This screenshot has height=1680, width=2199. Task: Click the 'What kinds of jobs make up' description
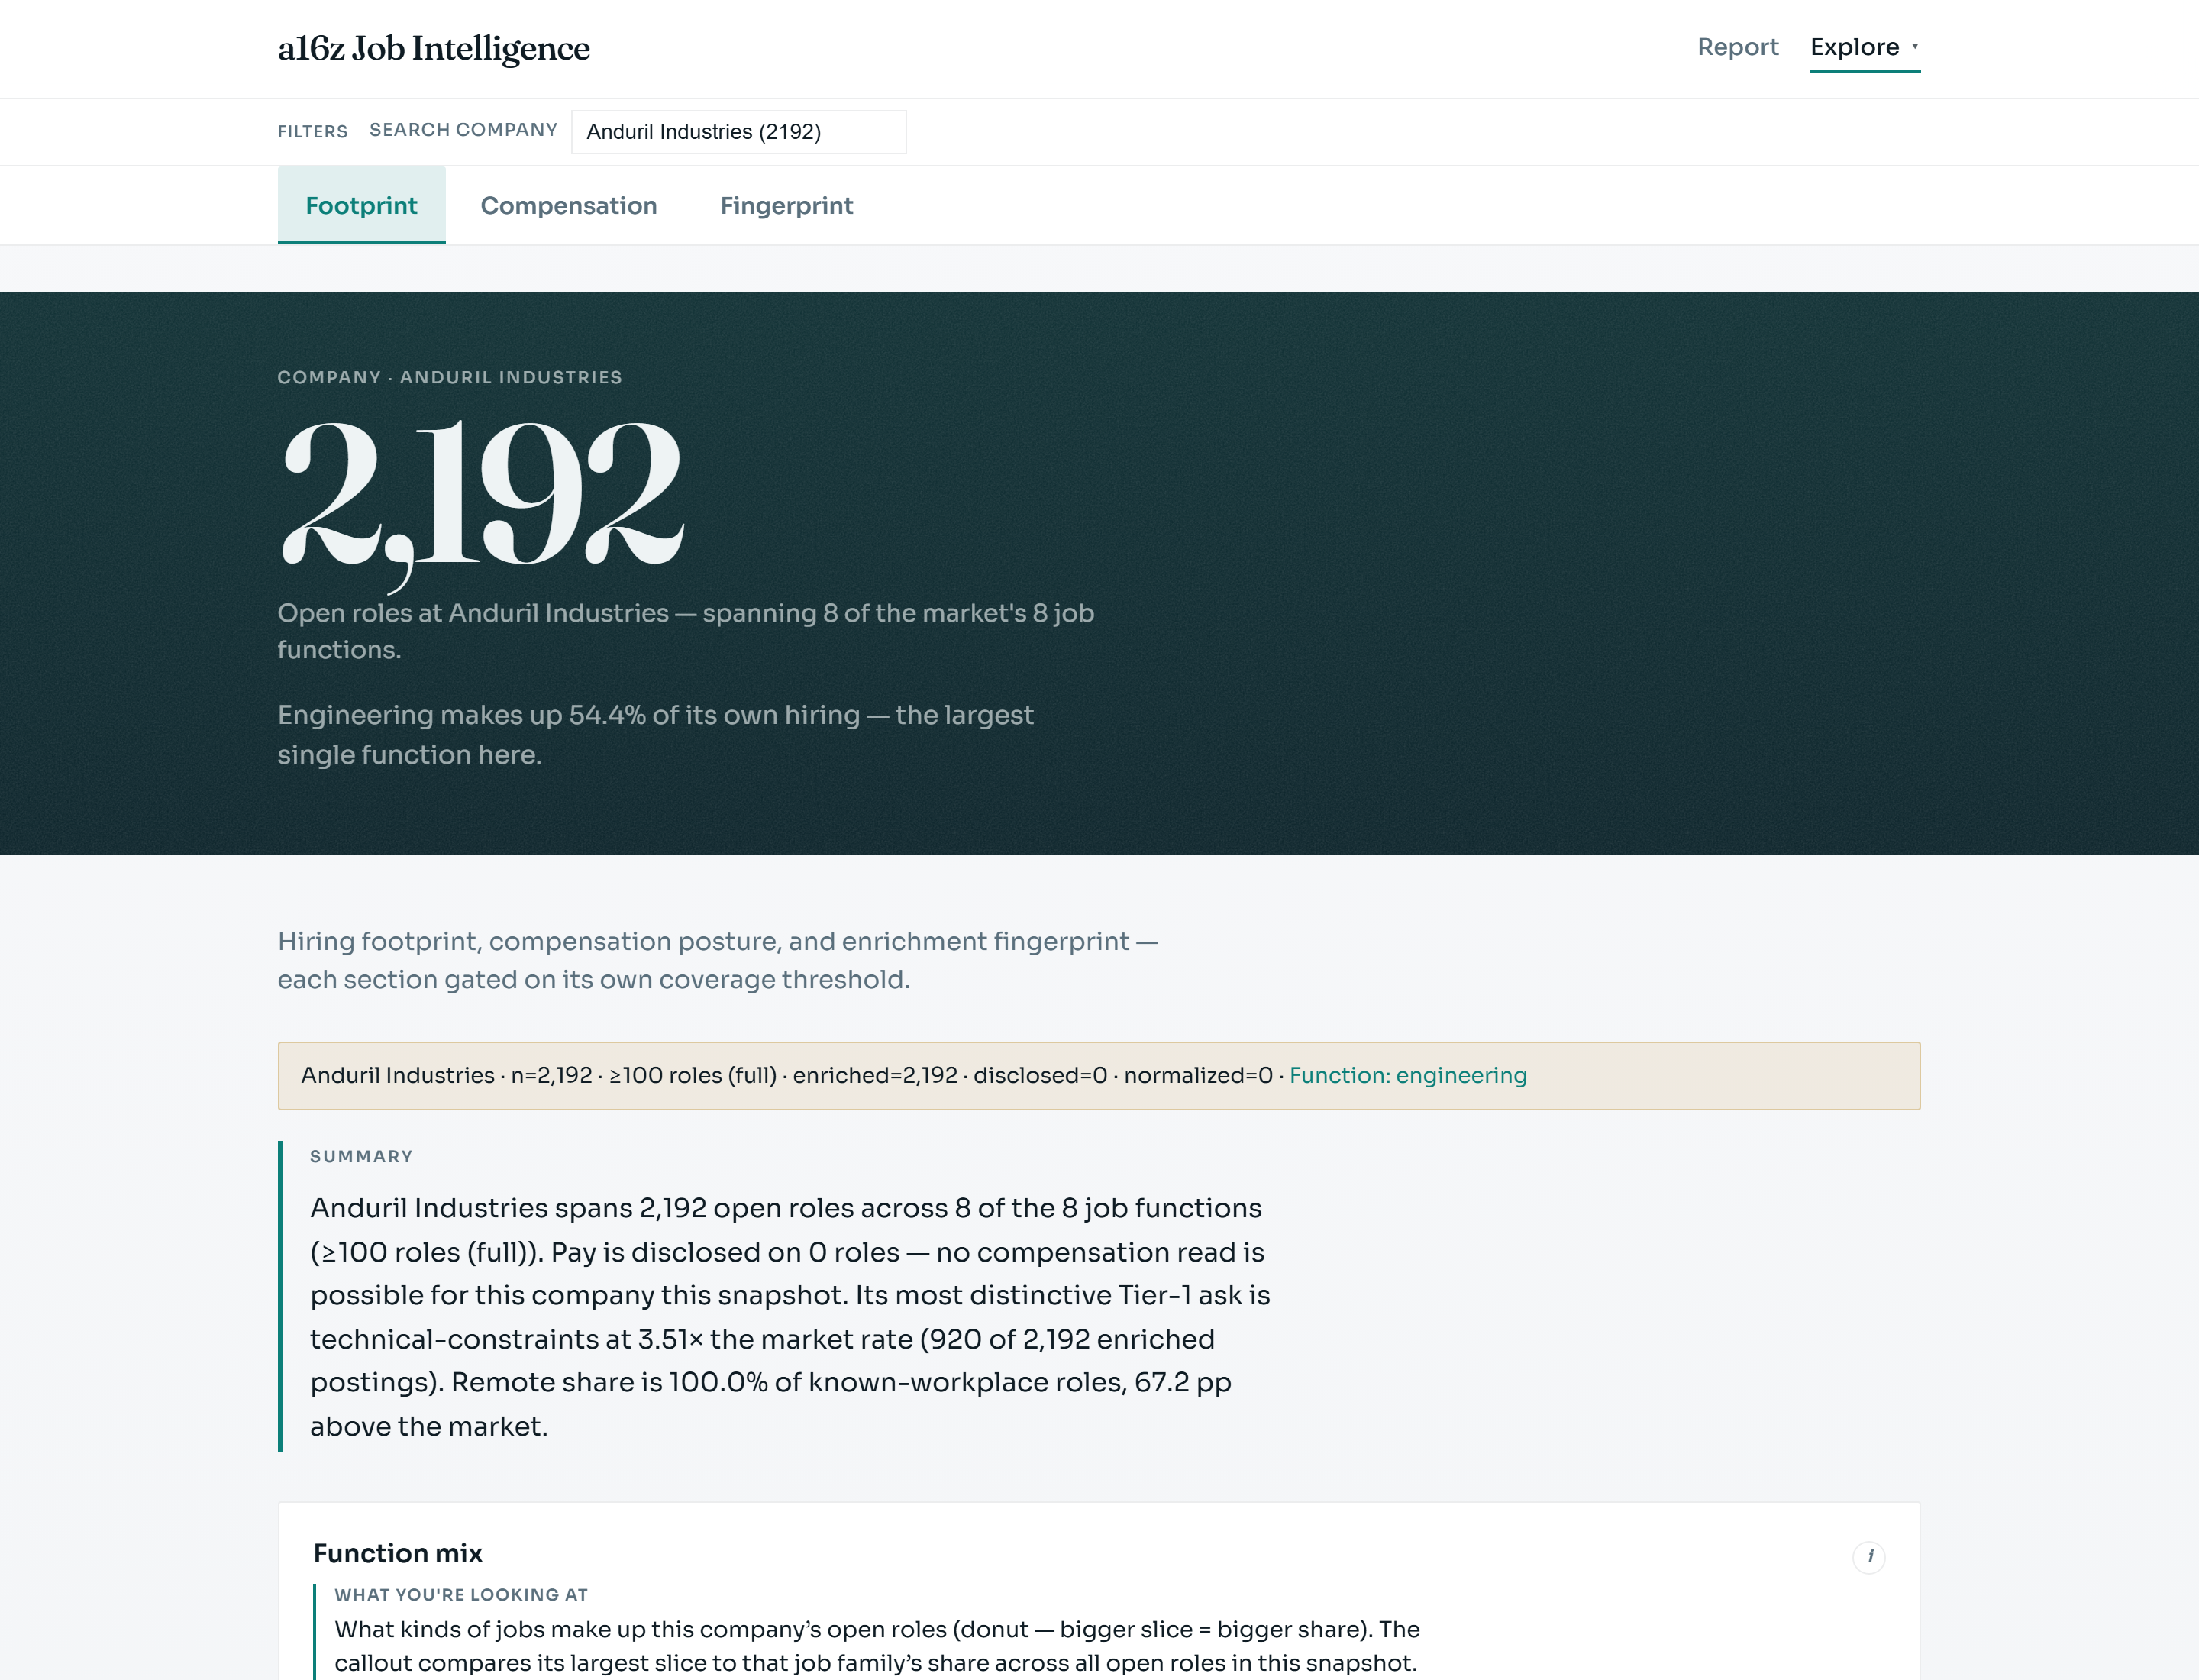click(877, 1646)
